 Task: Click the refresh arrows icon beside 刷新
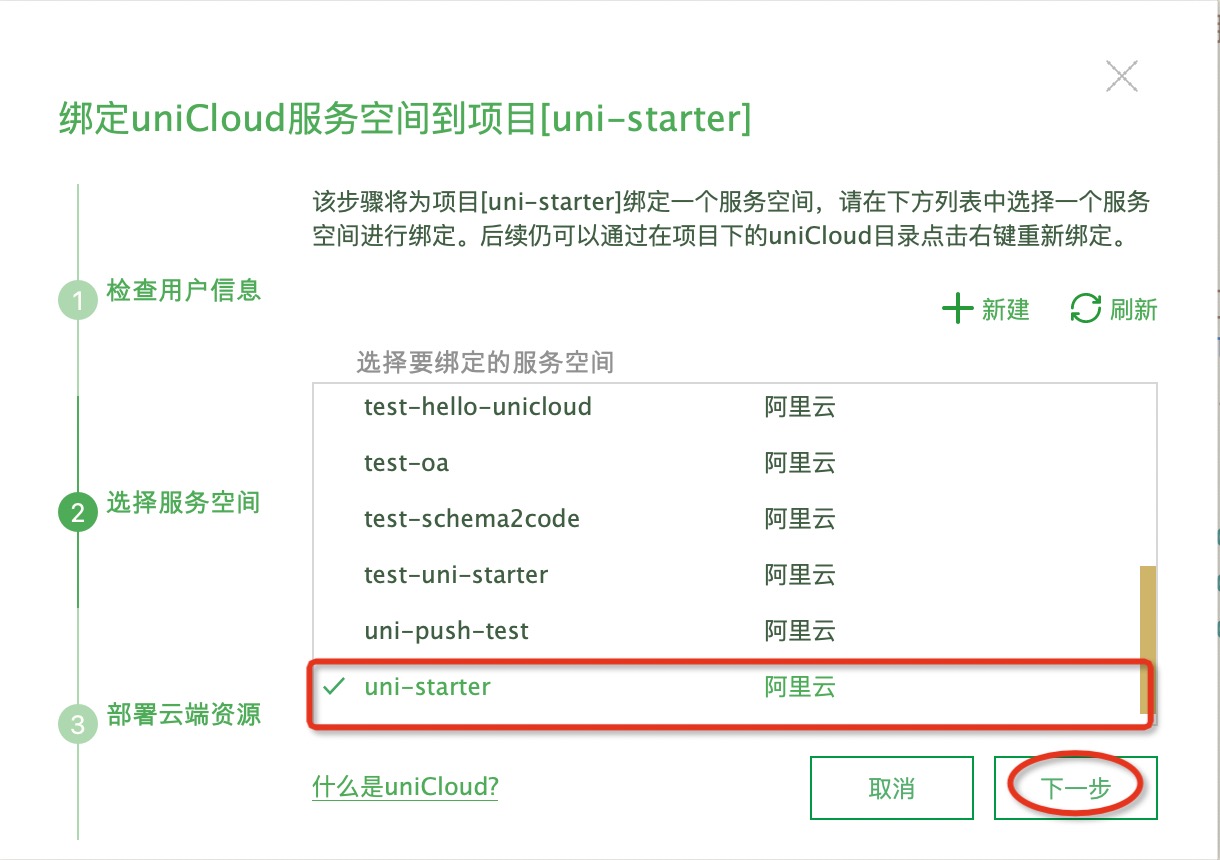(x=1085, y=309)
